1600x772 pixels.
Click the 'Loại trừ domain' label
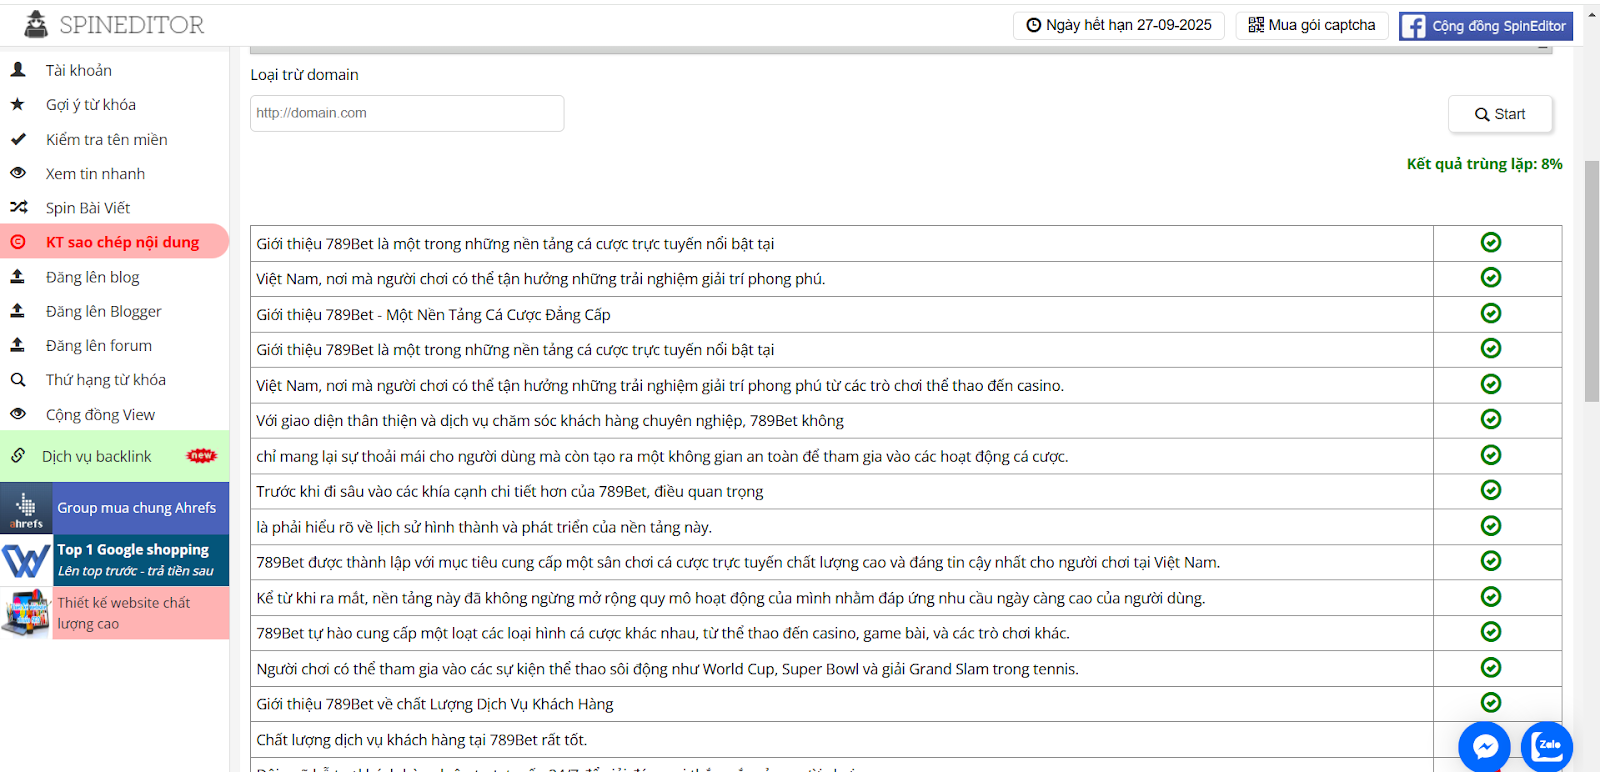(x=304, y=75)
